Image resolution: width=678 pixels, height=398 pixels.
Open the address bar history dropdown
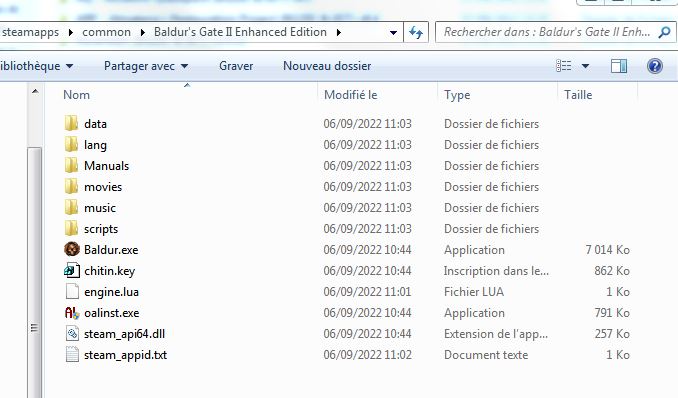pyautogui.click(x=393, y=32)
